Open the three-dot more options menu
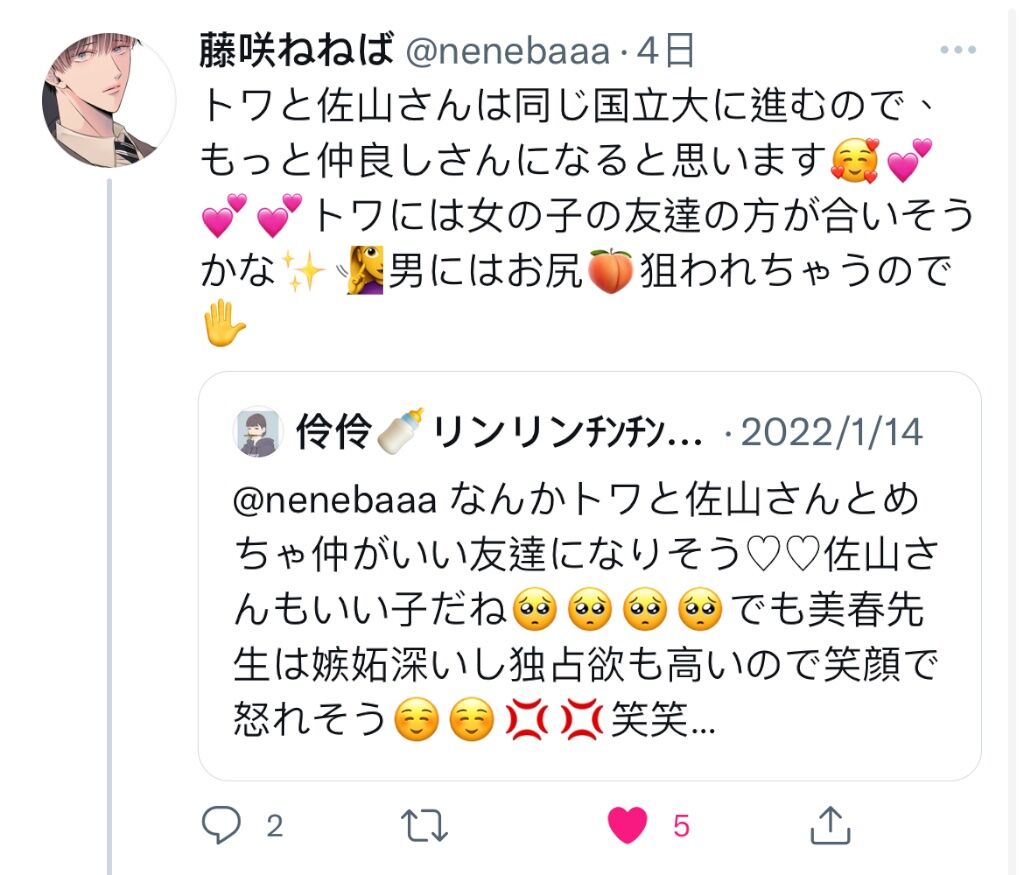 pos(958,50)
